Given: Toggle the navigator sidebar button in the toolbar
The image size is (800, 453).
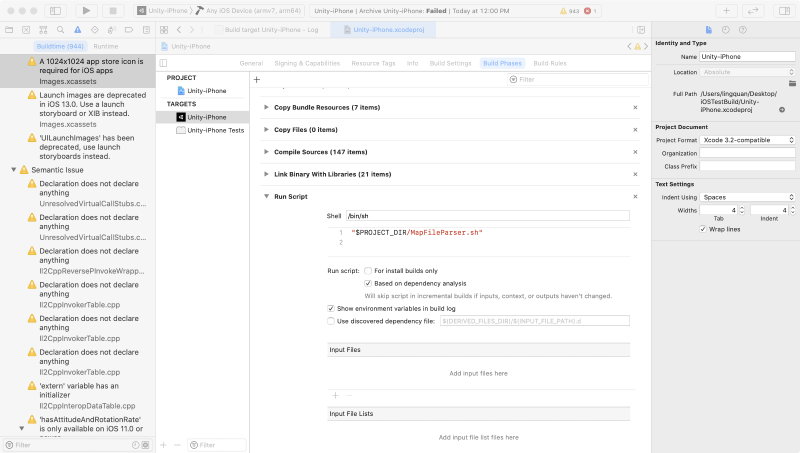Looking at the screenshot, I should [x=55, y=10].
